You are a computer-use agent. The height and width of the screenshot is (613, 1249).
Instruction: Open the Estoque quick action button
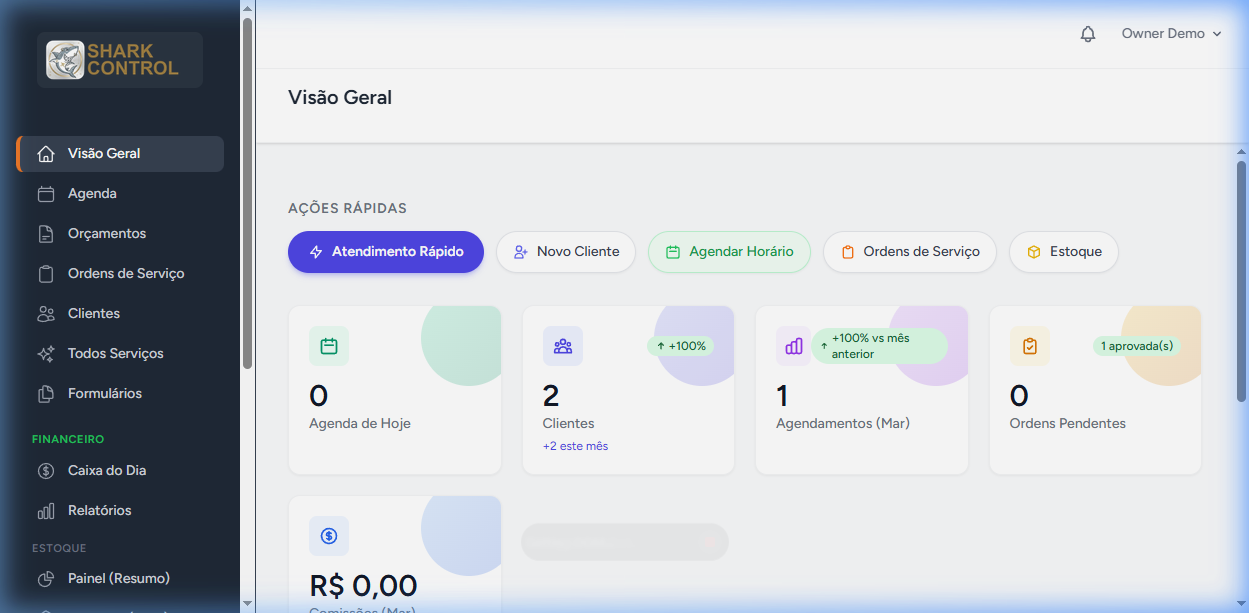[x=1063, y=252]
